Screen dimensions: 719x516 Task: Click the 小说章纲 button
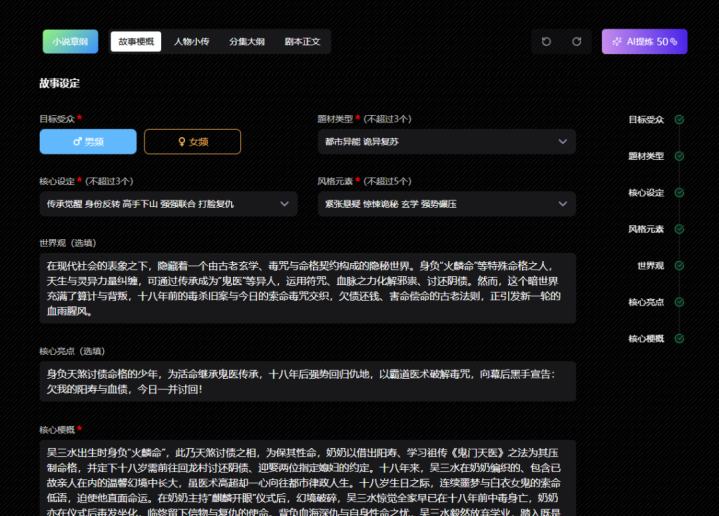pyautogui.click(x=70, y=42)
